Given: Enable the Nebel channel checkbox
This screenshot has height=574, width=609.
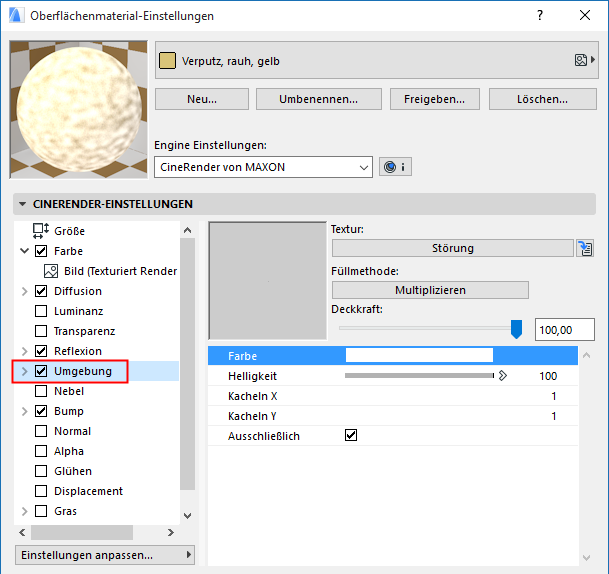Looking at the screenshot, I should [41, 391].
